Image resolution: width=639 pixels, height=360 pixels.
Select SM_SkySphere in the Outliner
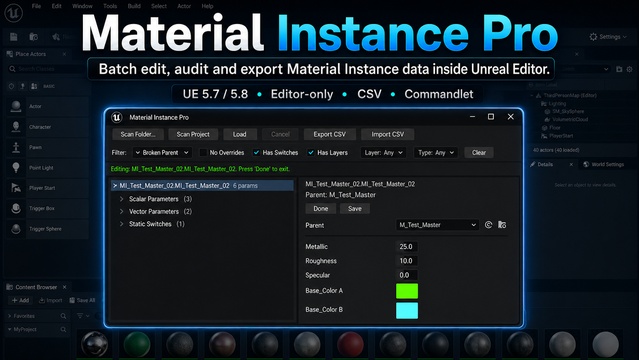tap(568, 111)
